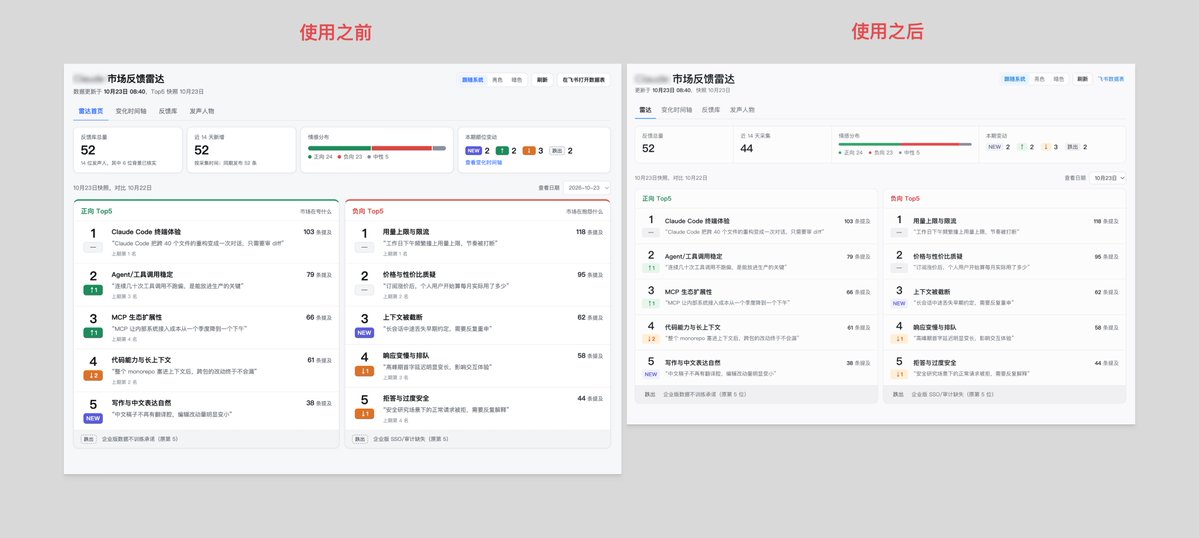Click red segment of 情感分布 bar in 使用之后 panel
This screenshot has width=1199, height=538.
pyautogui.click(x=930, y=144)
